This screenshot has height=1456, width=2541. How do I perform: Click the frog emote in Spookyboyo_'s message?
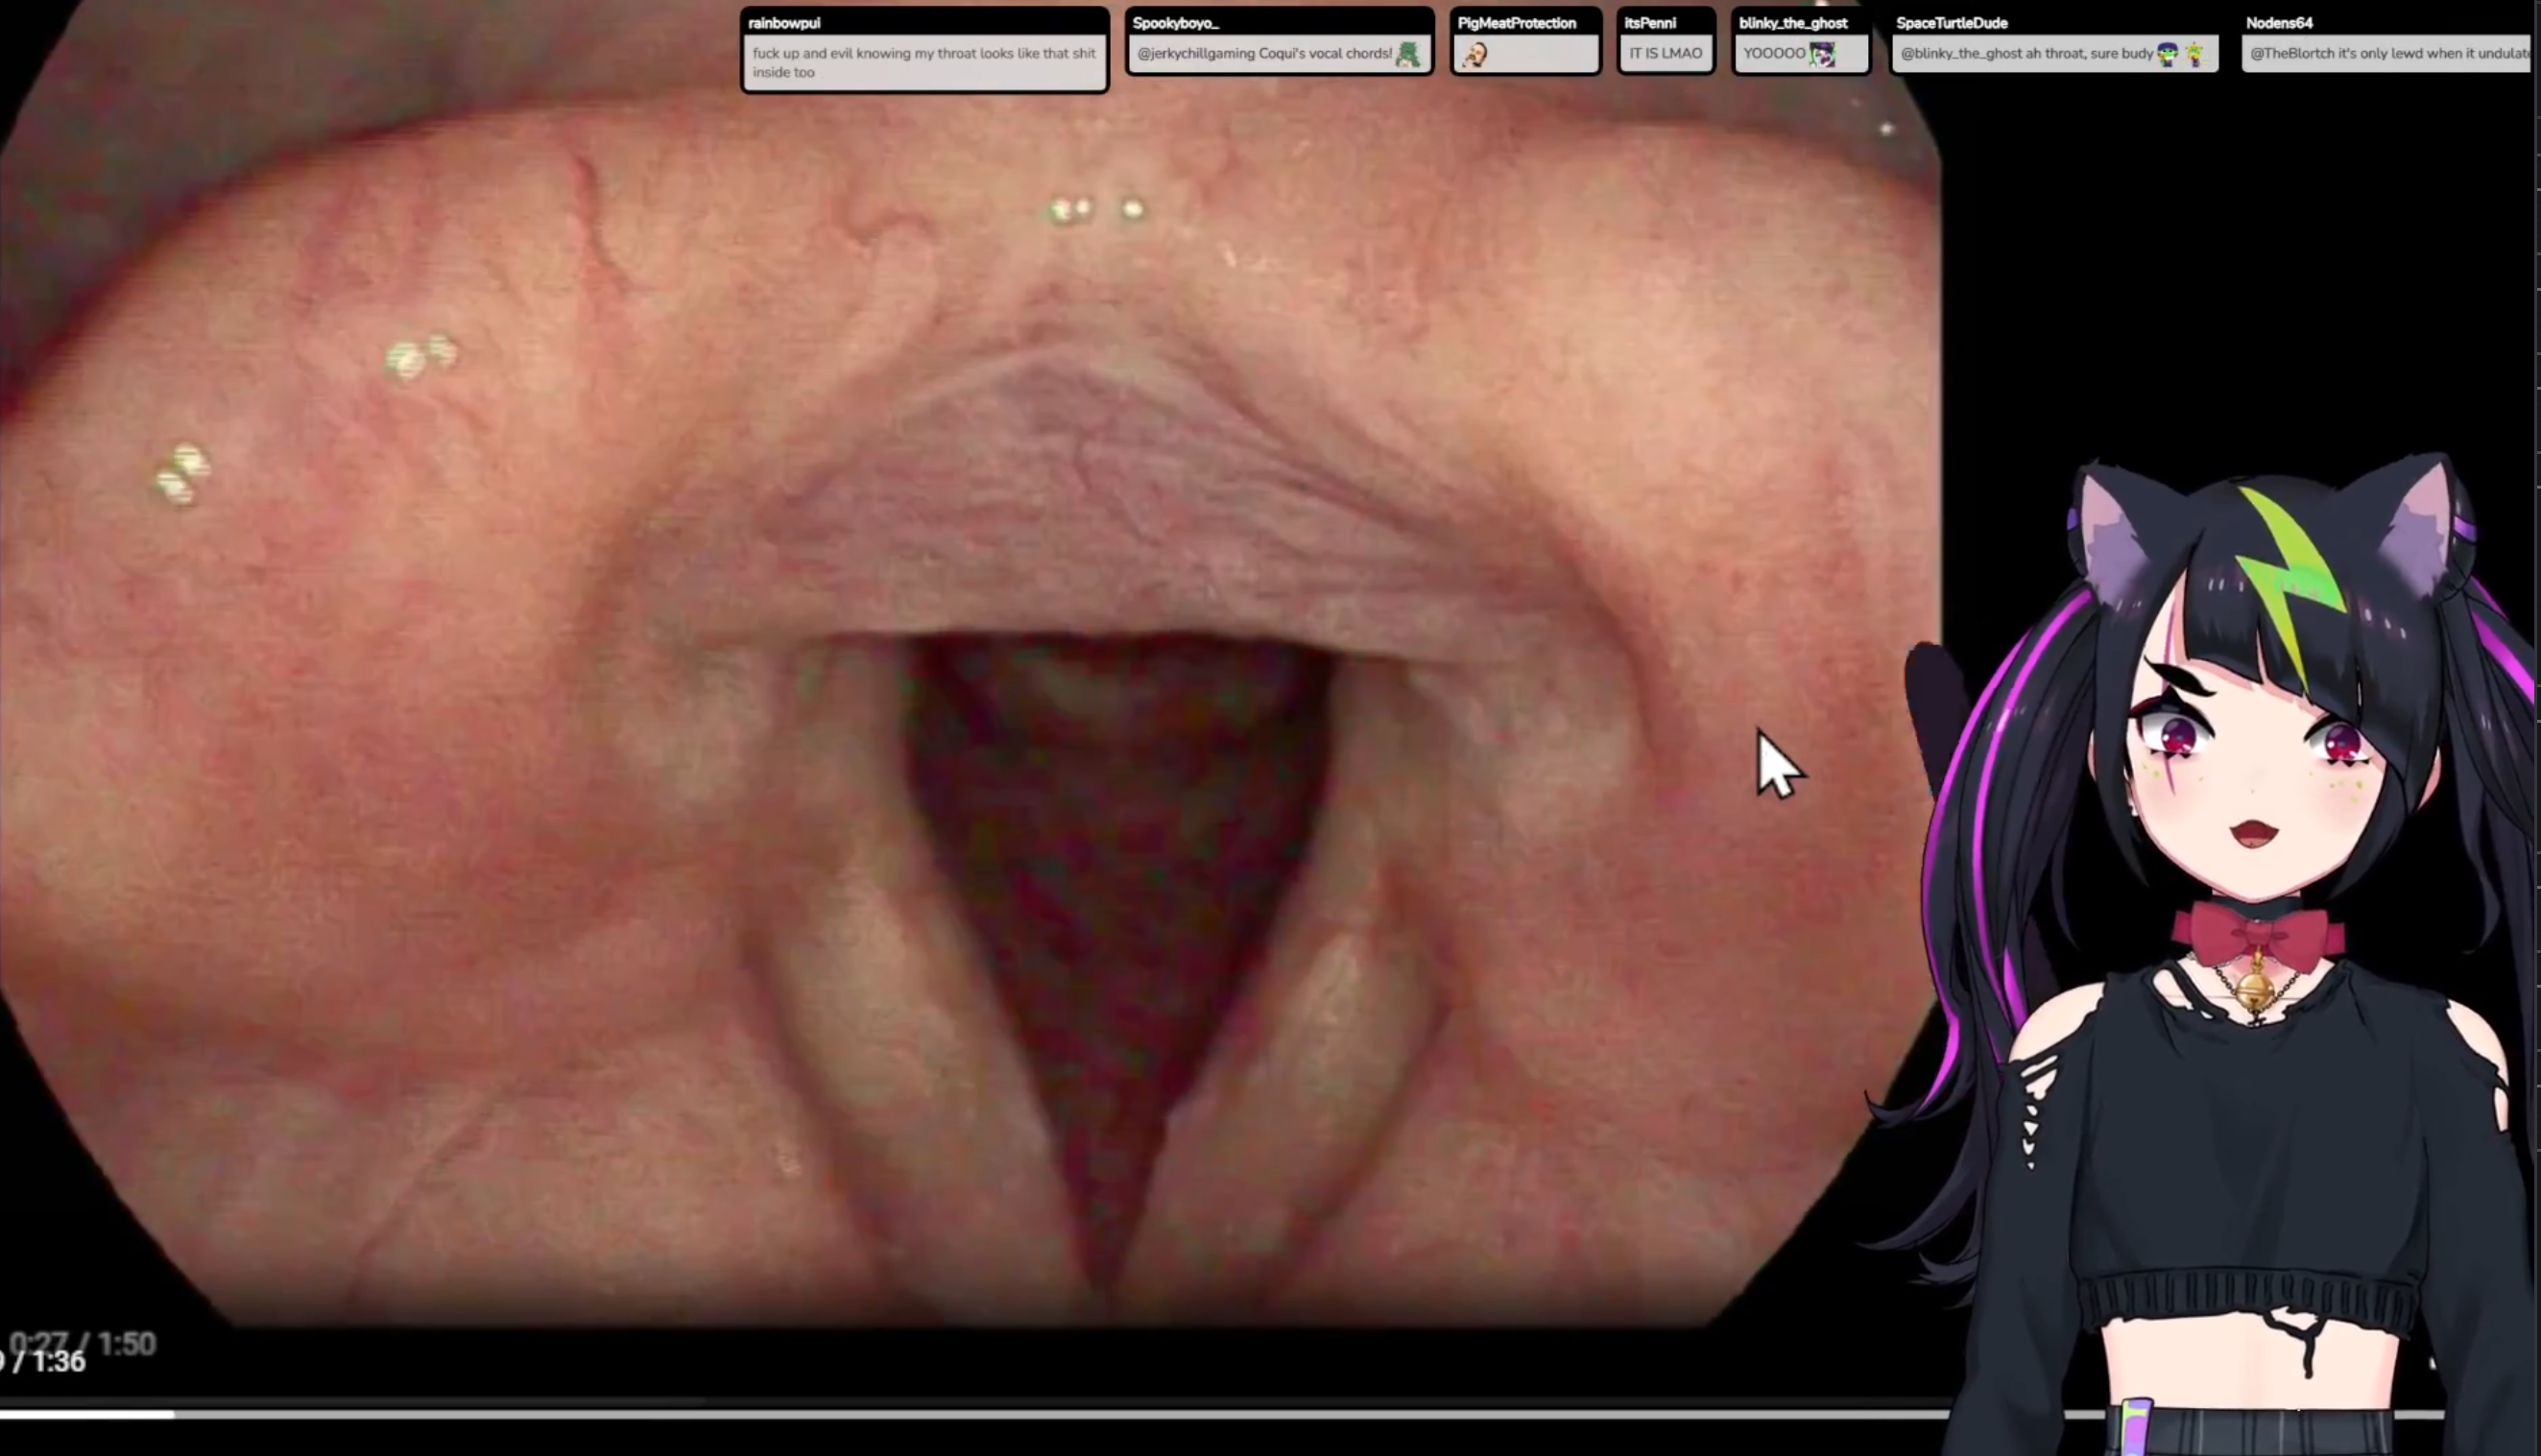(1408, 54)
